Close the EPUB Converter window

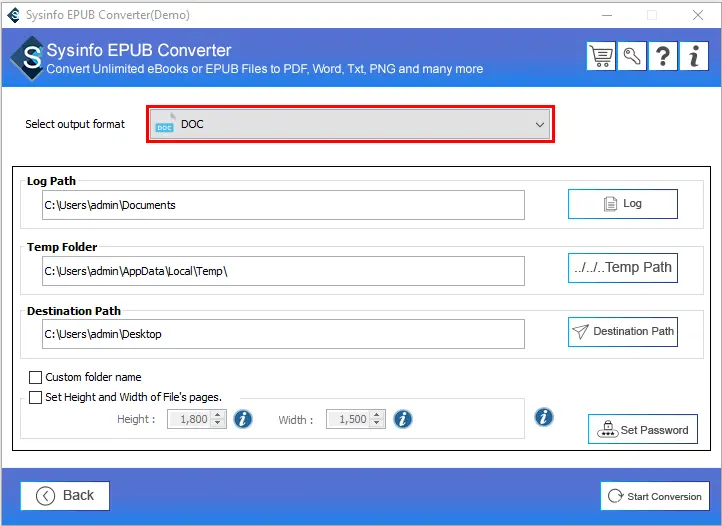(698, 15)
